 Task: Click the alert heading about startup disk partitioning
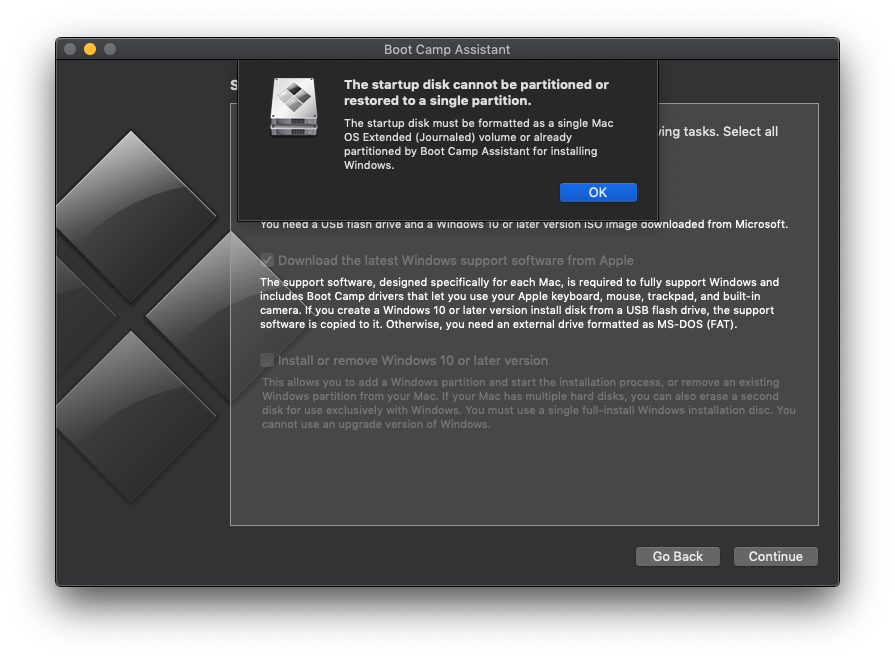[476, 92]
